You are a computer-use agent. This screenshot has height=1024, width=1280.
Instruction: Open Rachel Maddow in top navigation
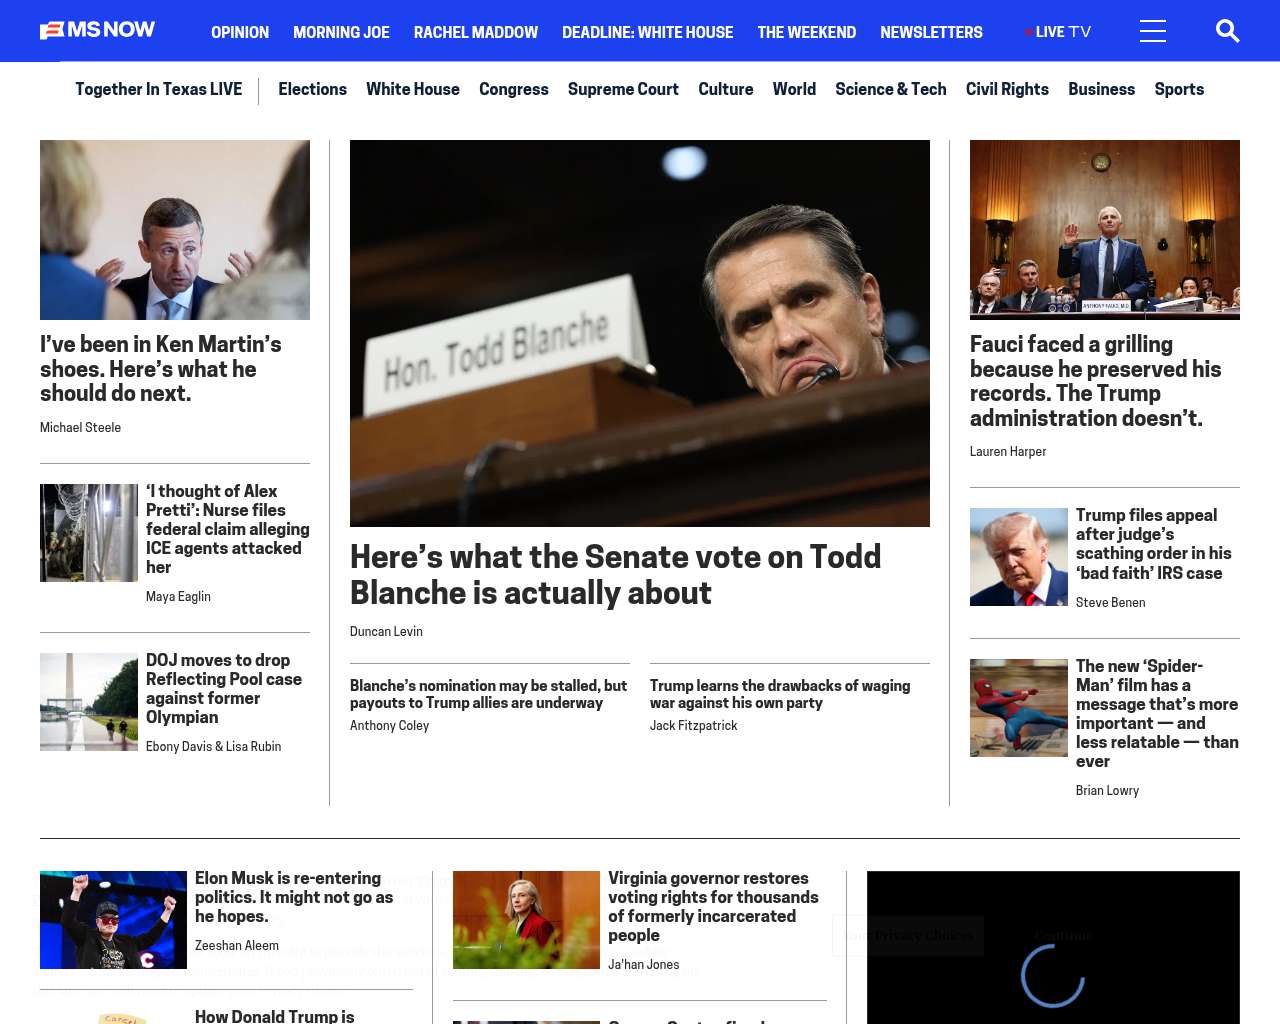tap(476, 32)
